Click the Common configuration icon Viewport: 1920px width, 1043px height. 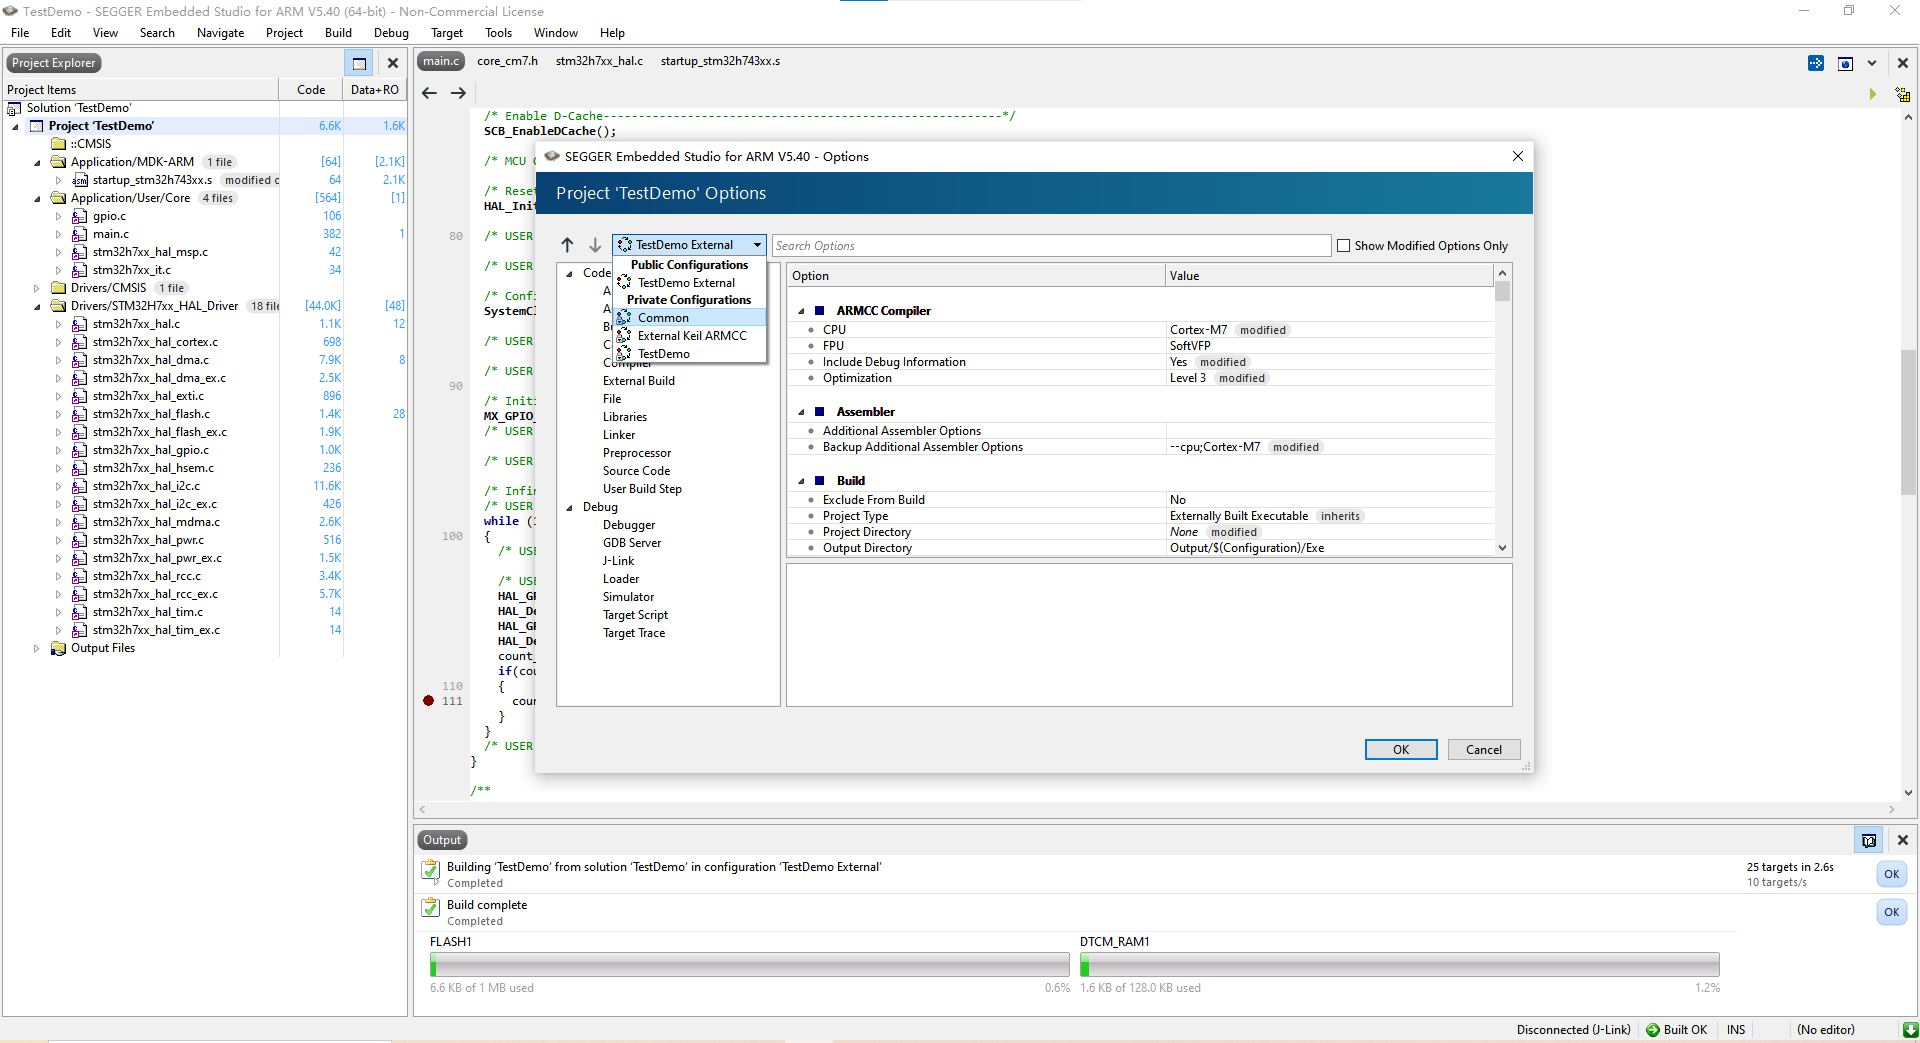(x=625, y=318)
